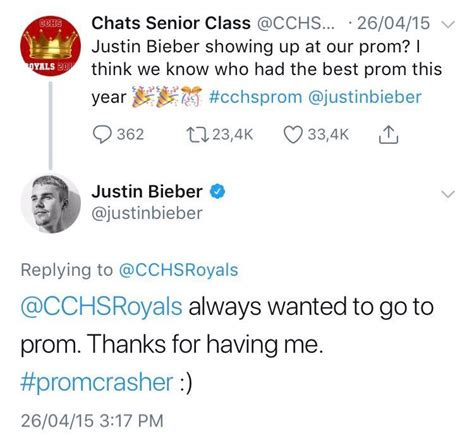Tap the share upload icon
The image size is (474, 443).
click(388, 135)
